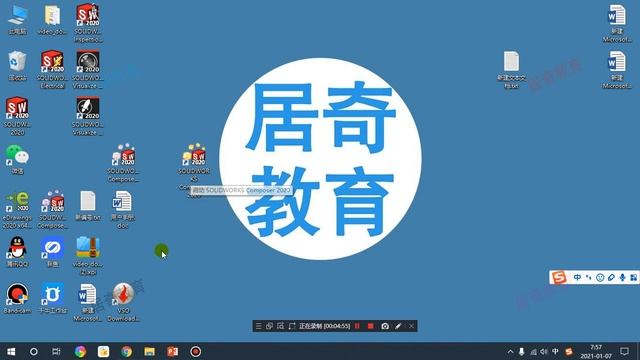
Task: Select the WeChat desktop shortcut
Action: tap(18, 159)
